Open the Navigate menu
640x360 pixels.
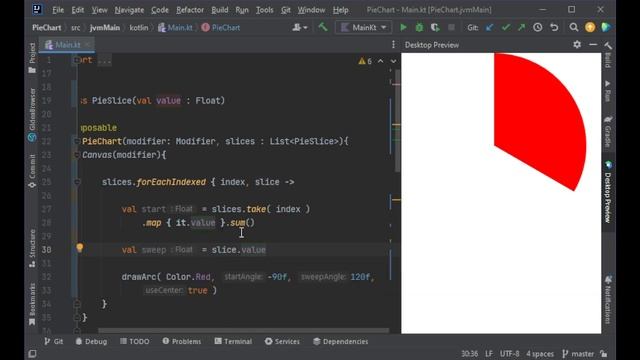tap(129, 10)
